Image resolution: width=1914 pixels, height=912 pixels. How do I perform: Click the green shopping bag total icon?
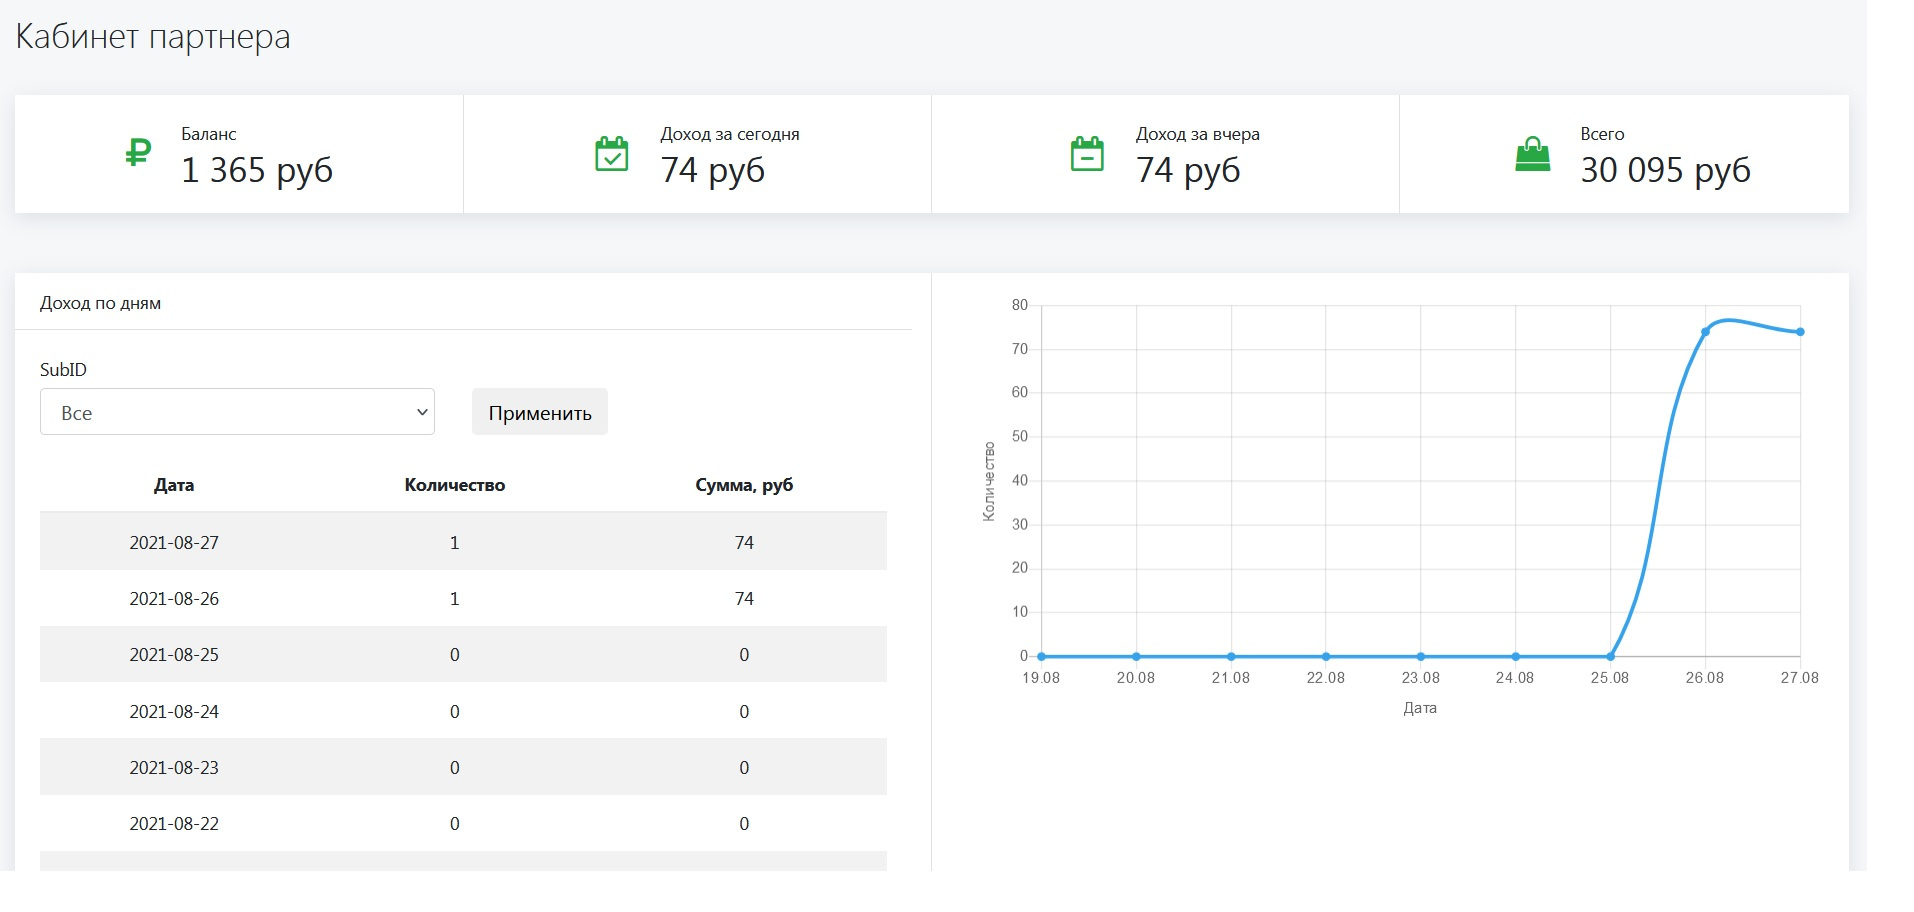click(1532, 154)
